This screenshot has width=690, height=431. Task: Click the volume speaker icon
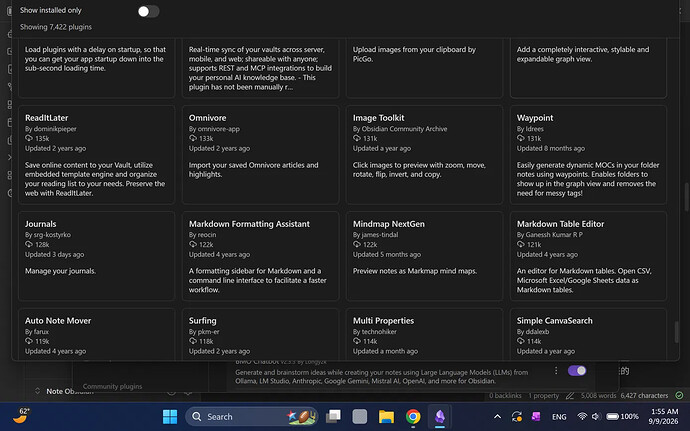(x=596, y=416)
